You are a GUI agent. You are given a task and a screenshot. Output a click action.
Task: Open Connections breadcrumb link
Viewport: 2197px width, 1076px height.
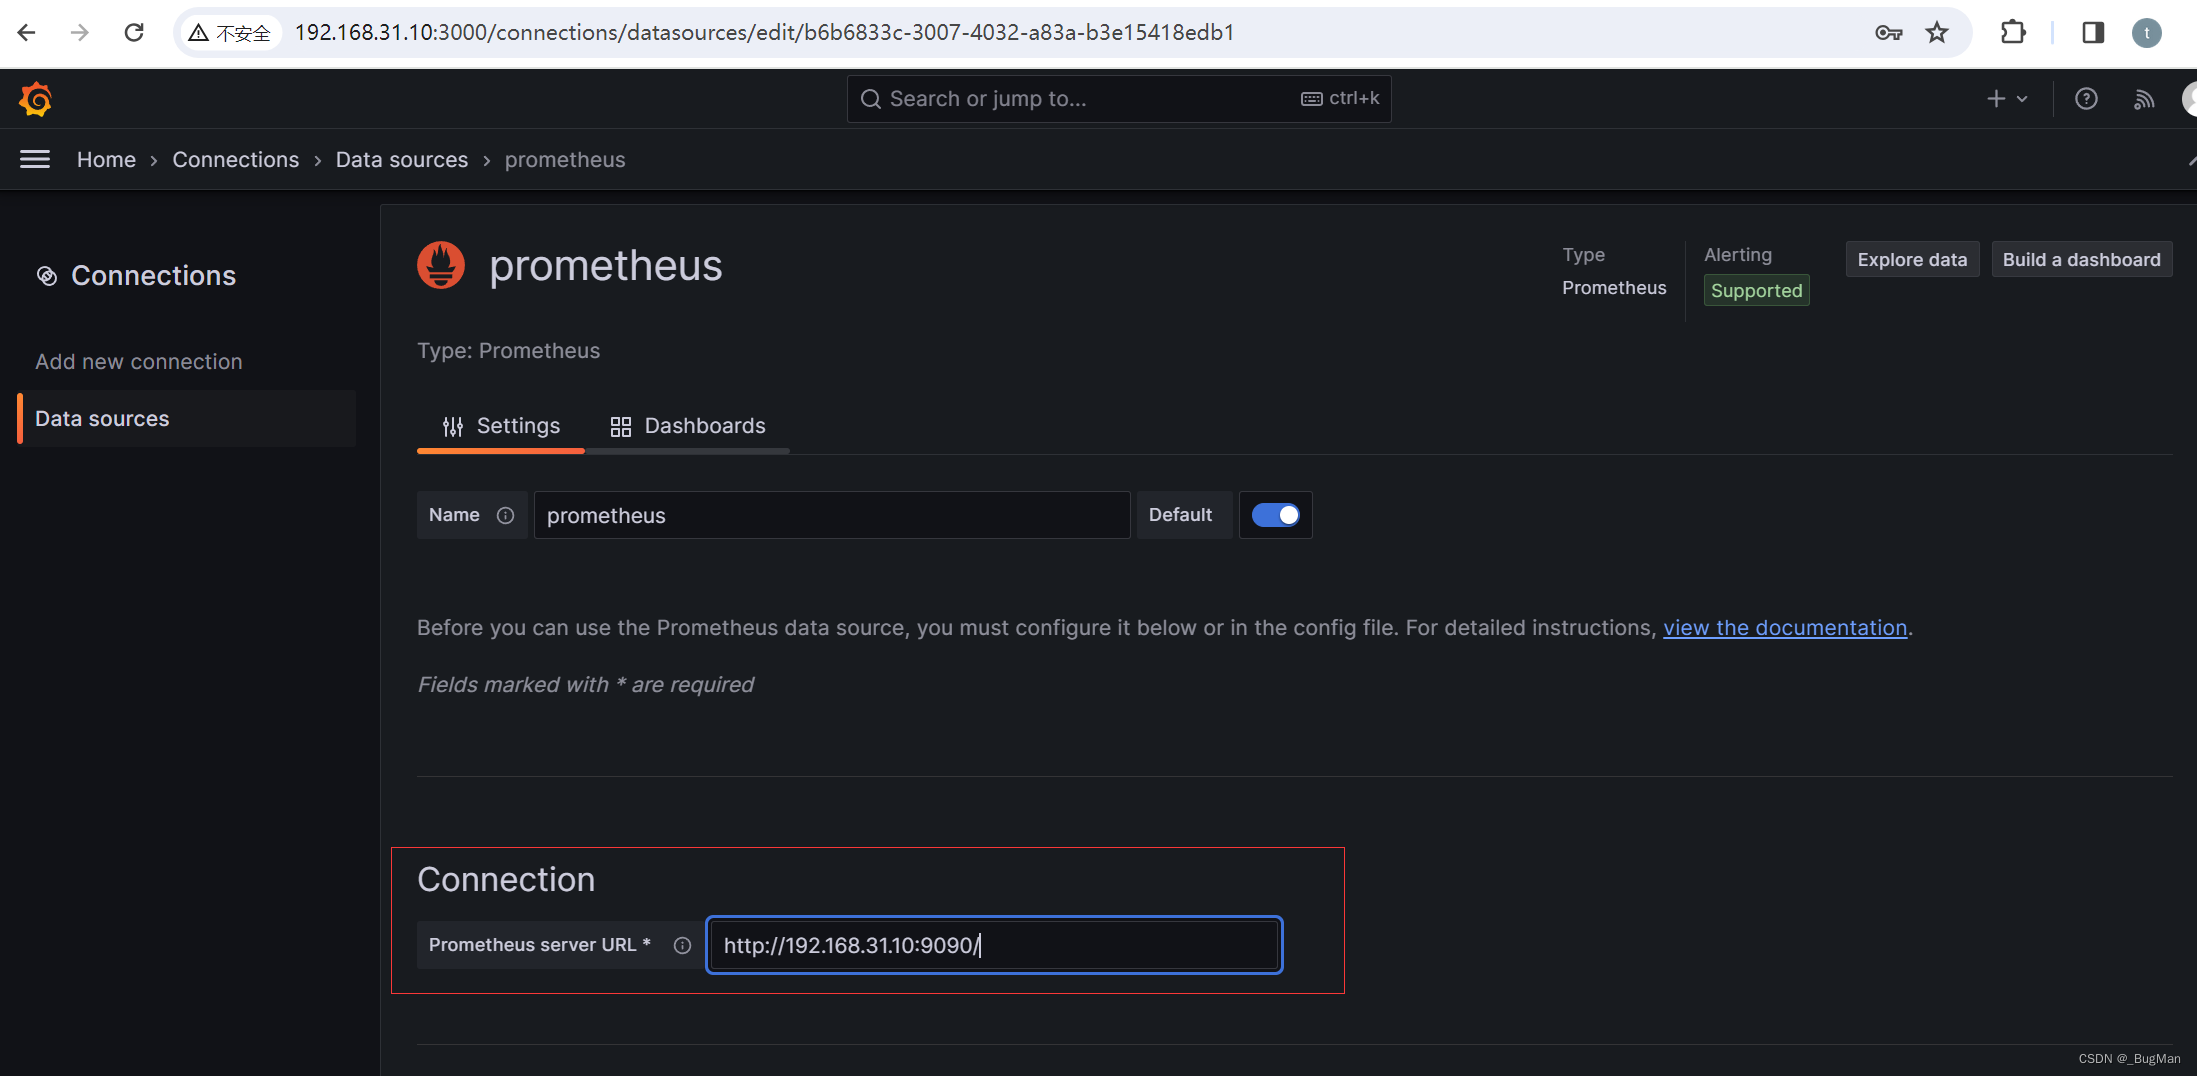click(236, 160)
